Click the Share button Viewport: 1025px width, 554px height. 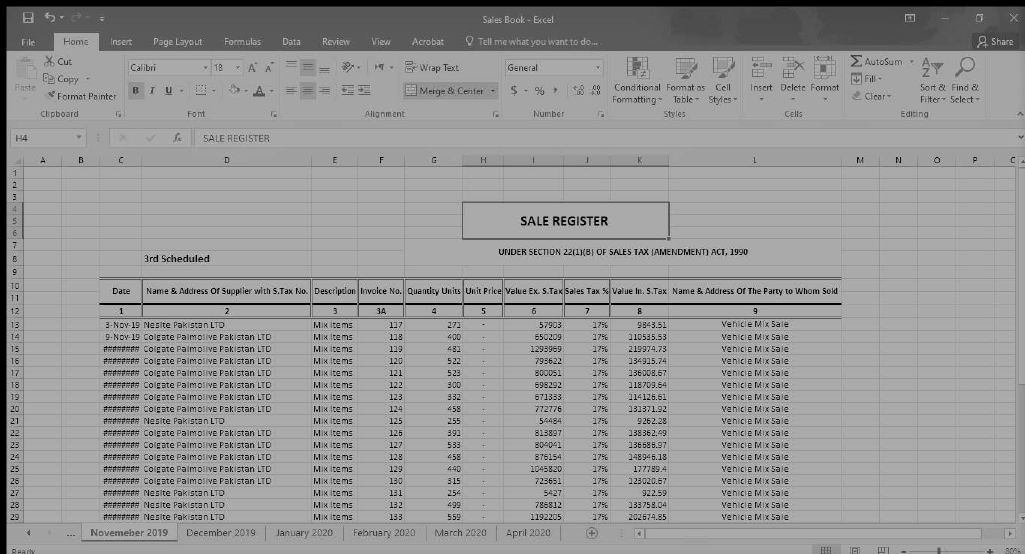click(995, 41)
